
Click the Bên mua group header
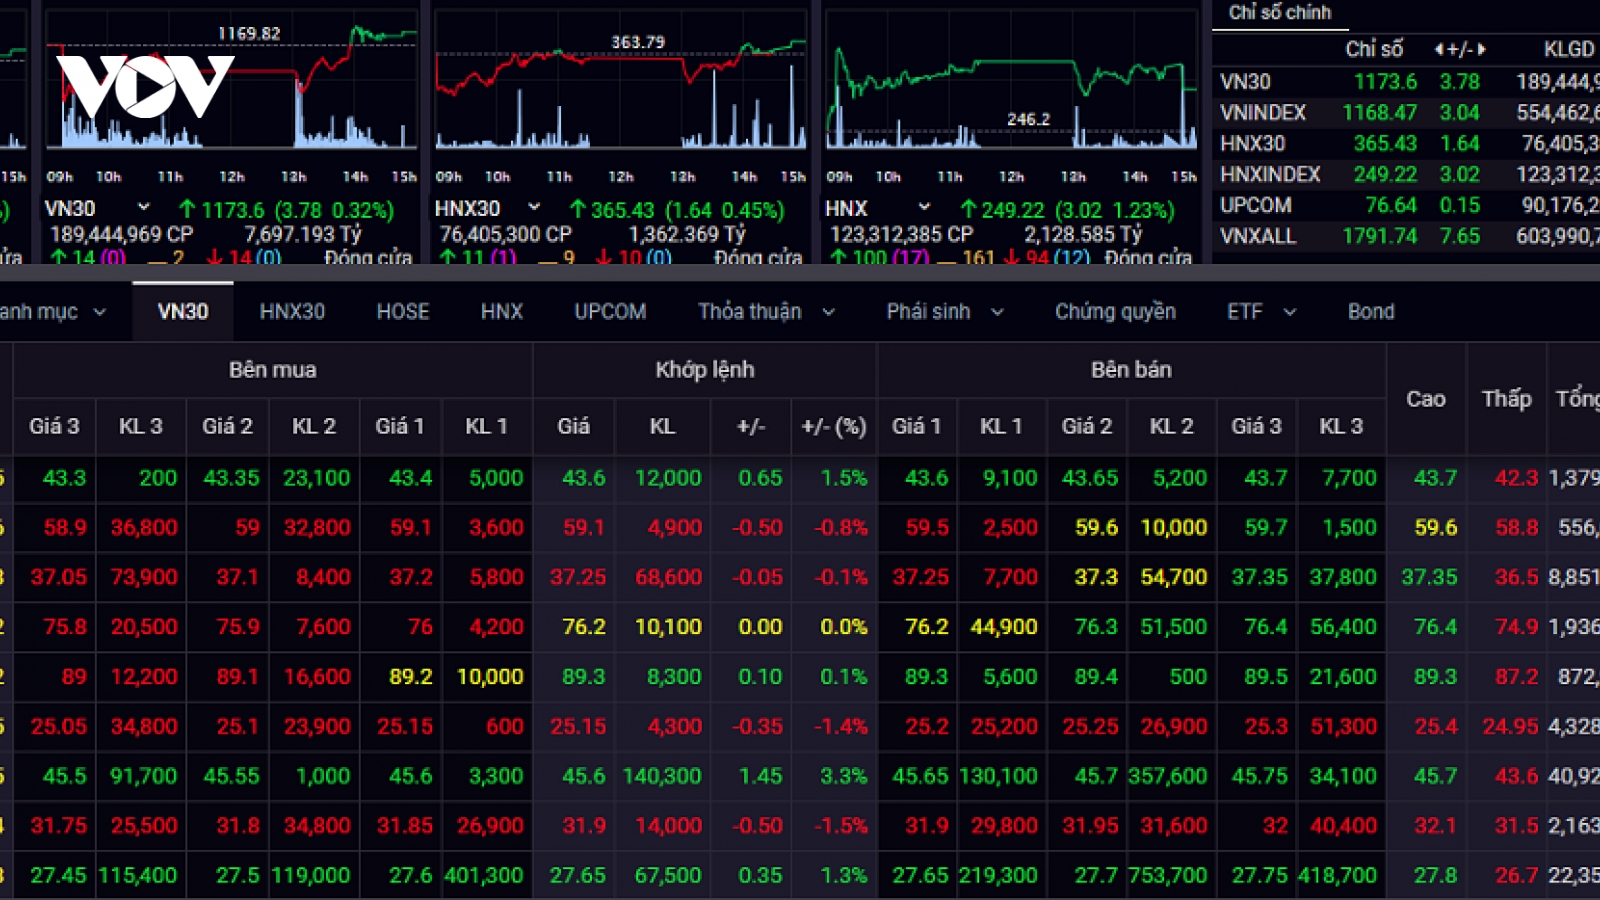[273, 370]
